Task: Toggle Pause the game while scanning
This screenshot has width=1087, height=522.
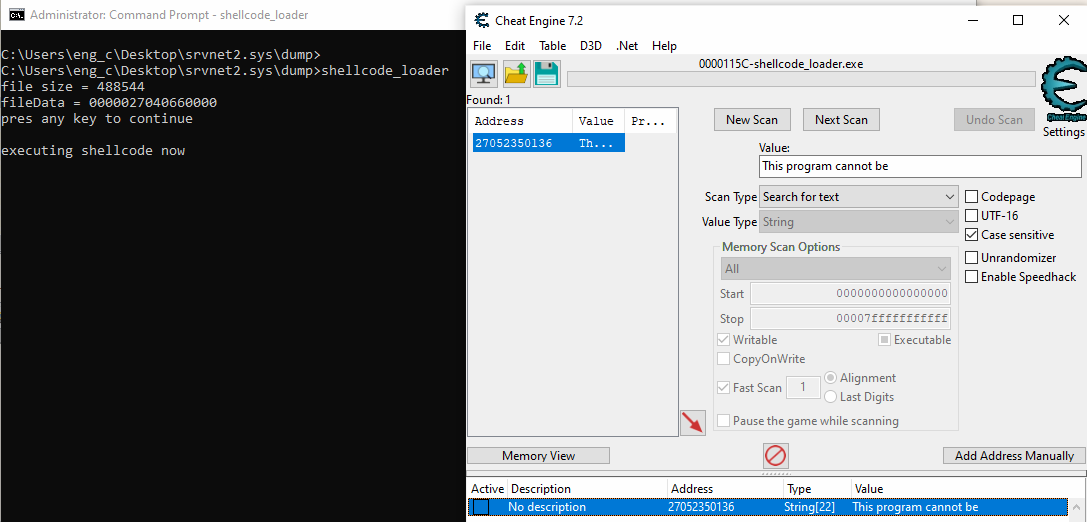Action: (723, 421)
